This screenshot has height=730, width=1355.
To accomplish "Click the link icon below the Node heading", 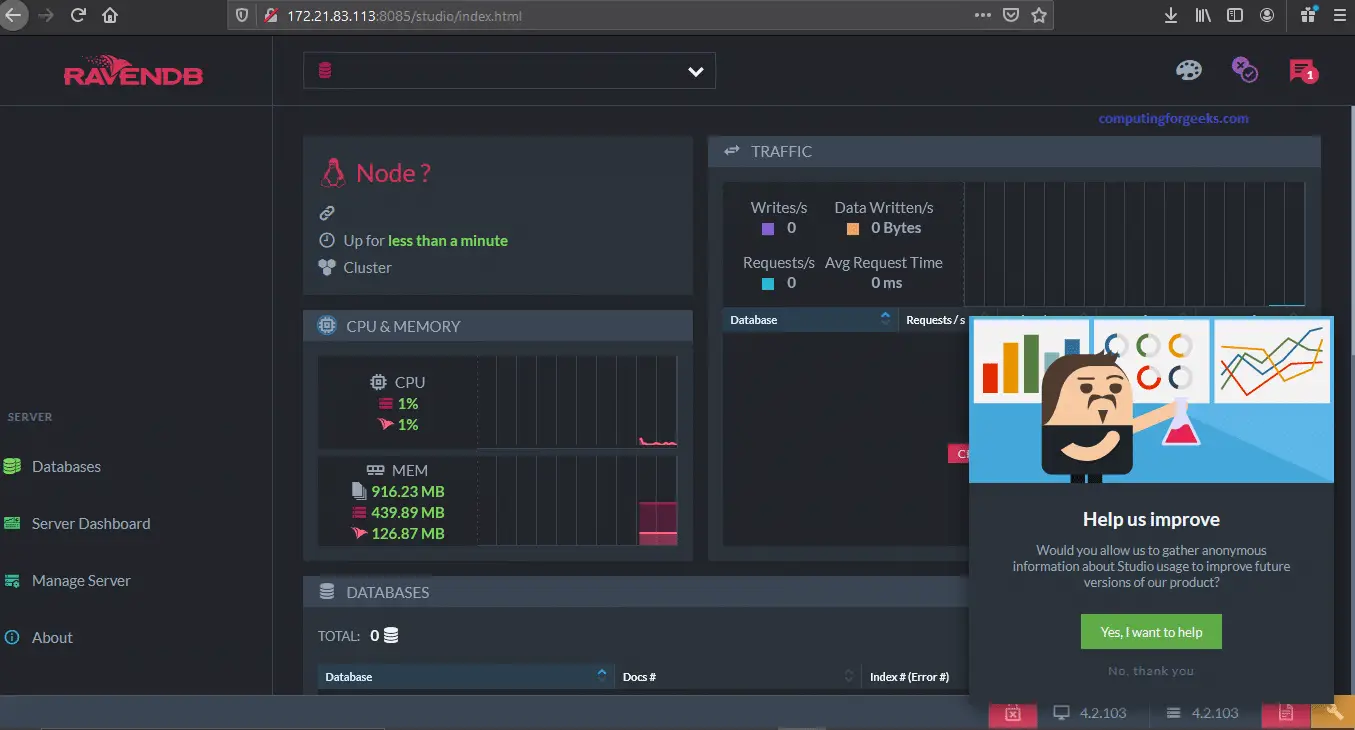I will (325, 212).
